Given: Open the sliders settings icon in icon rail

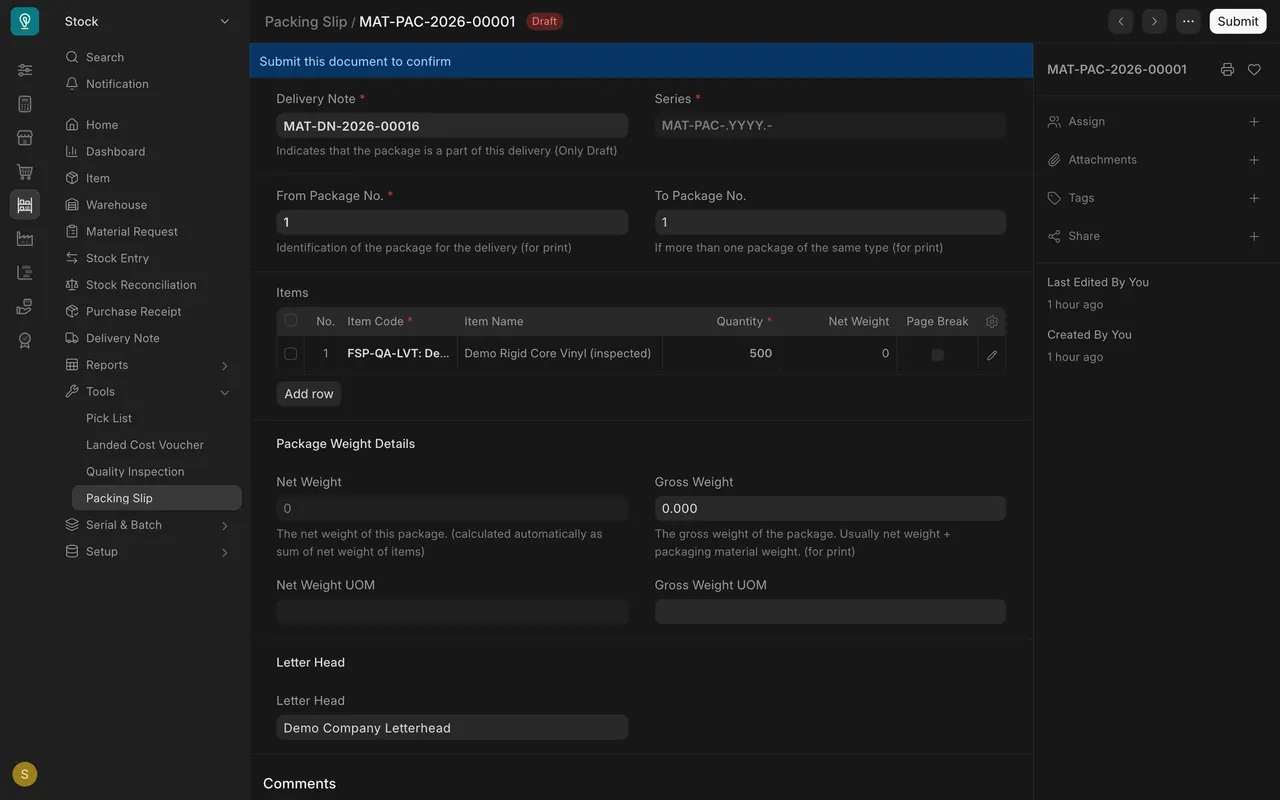Looking at the screenshot, I should pyautogui.click(x=25, y=70).
